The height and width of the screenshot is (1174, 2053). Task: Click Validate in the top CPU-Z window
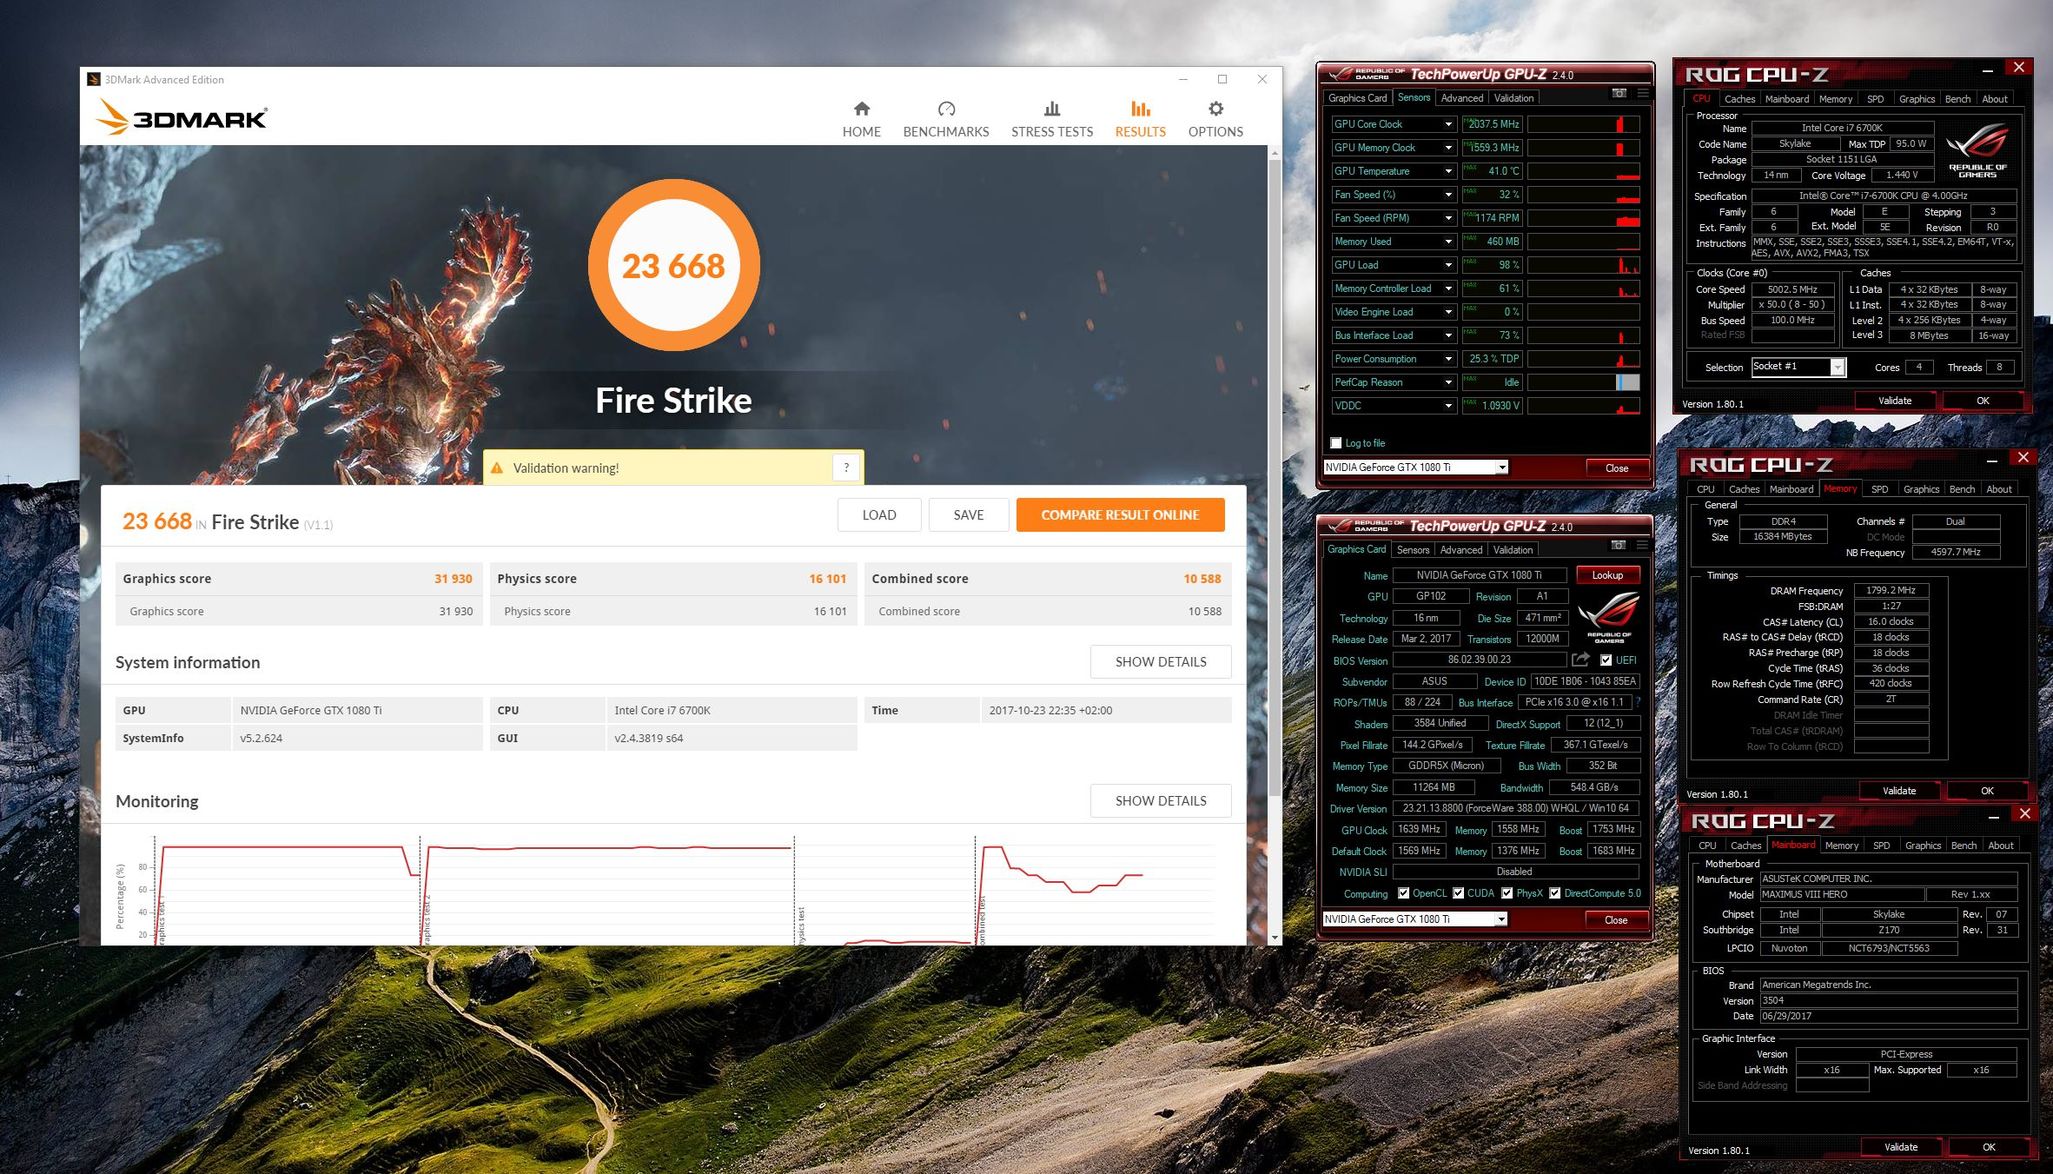[1894, 401]
